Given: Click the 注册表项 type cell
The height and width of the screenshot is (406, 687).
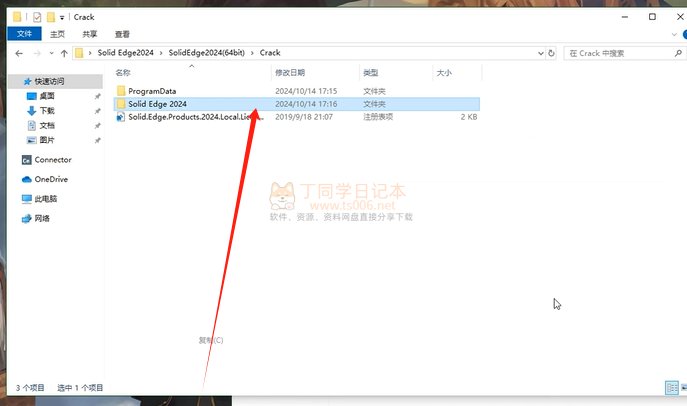Looking at the screenshot, I should tap(378, 117).
